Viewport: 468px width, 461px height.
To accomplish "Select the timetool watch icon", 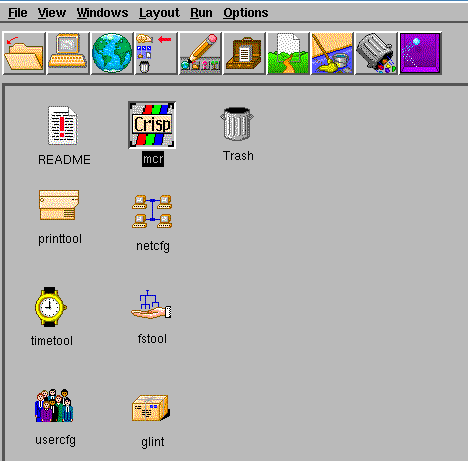I will click(x=50, y=307).
